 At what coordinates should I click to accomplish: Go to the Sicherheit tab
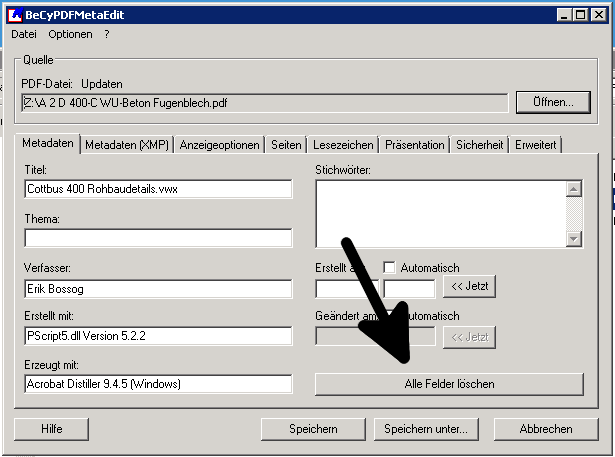[x=480, y=145]
